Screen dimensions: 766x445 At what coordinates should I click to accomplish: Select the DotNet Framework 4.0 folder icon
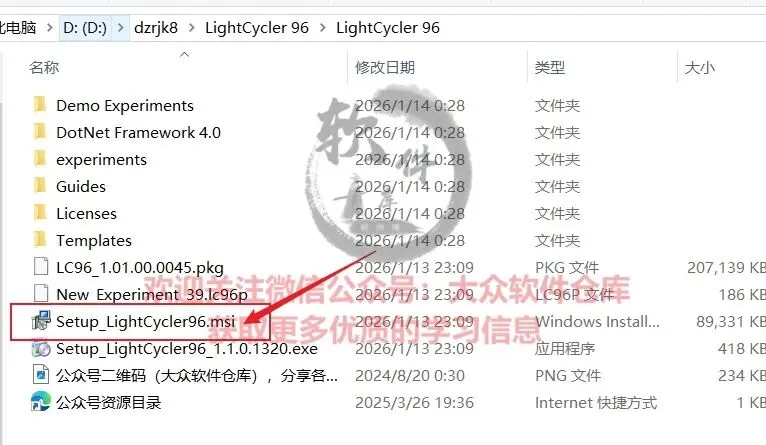tap(40, 131)
